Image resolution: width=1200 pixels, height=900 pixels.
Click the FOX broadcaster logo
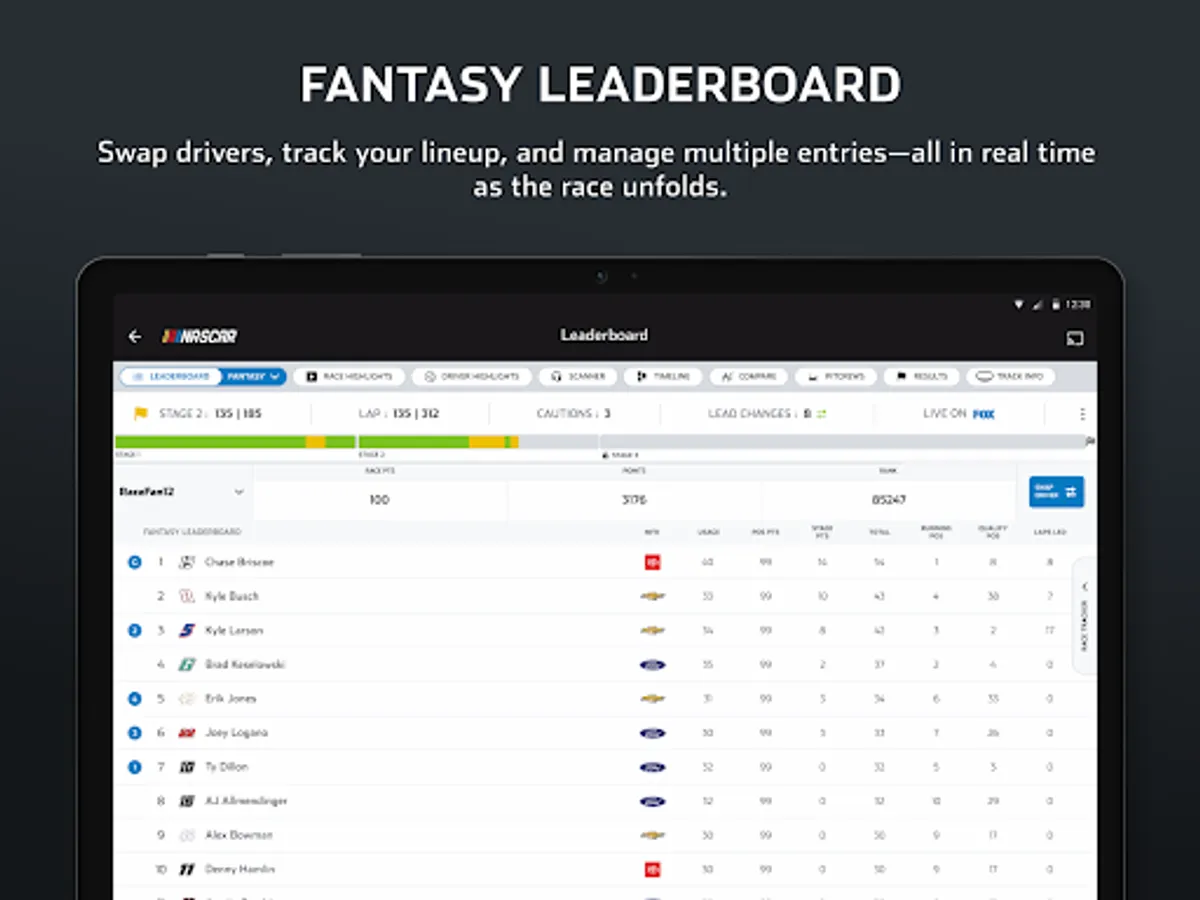coord(984,414)
